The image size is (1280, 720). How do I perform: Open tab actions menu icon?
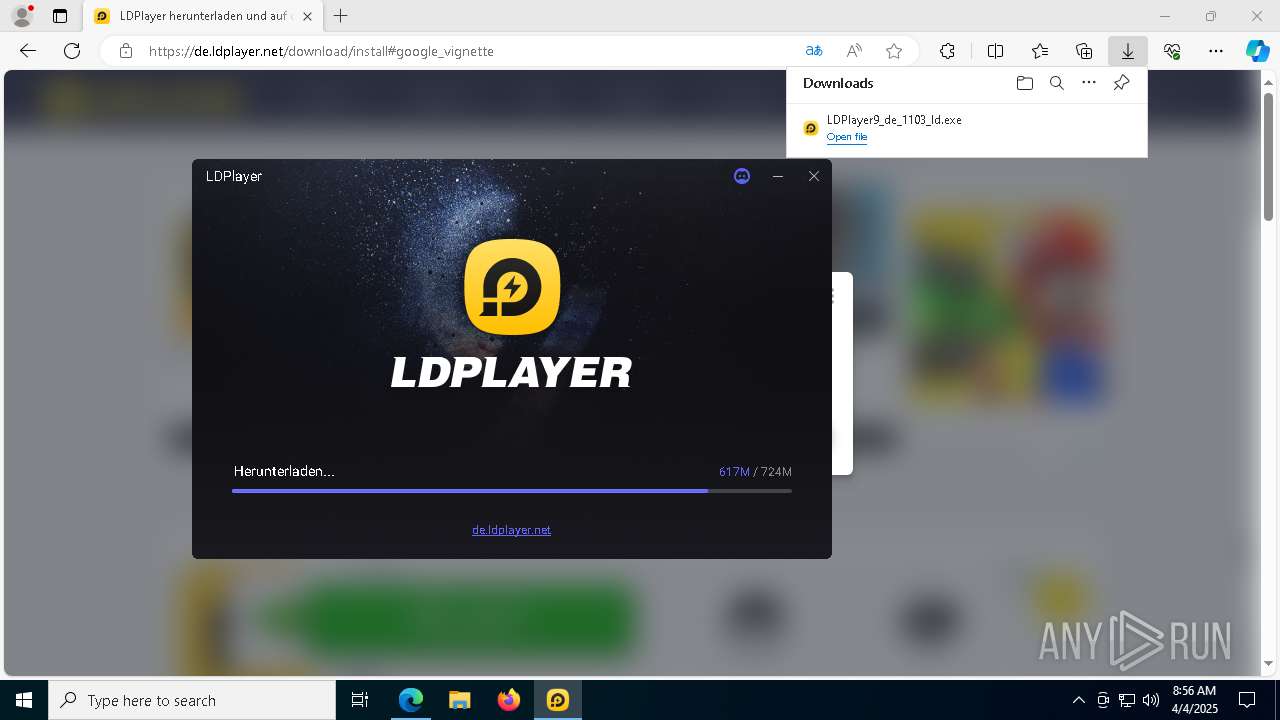click(60, 16)
